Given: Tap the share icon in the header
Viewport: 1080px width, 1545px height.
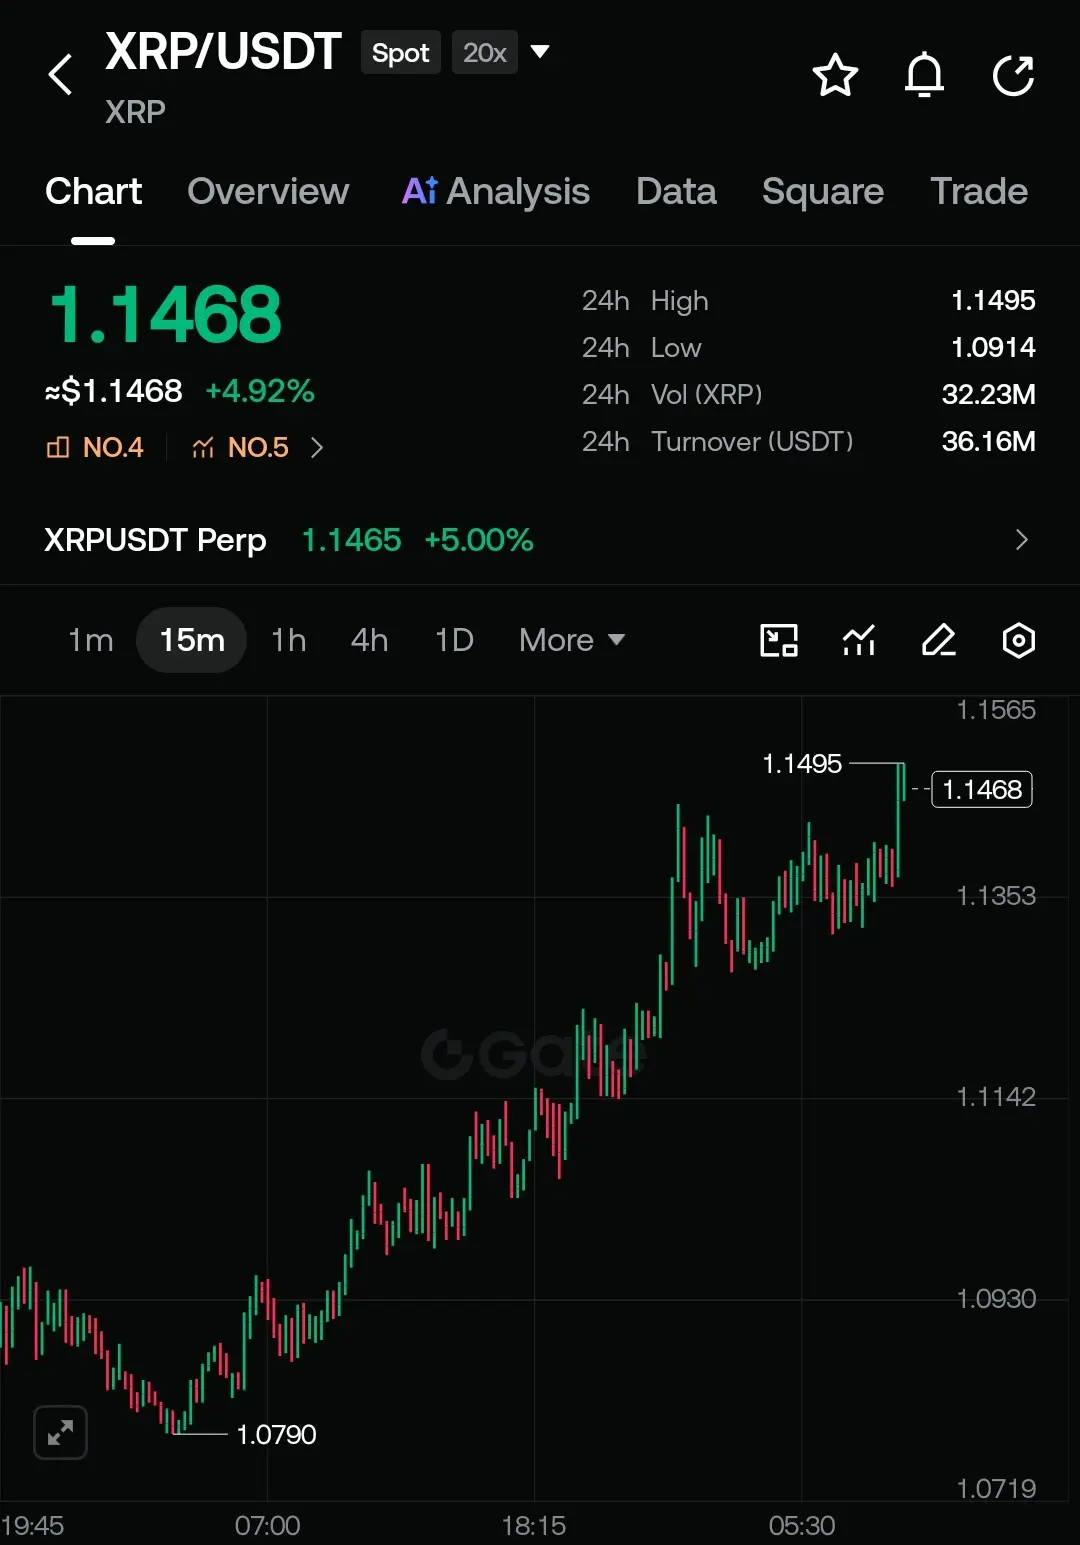Looking at the screenshot, I should point(1013,75).
